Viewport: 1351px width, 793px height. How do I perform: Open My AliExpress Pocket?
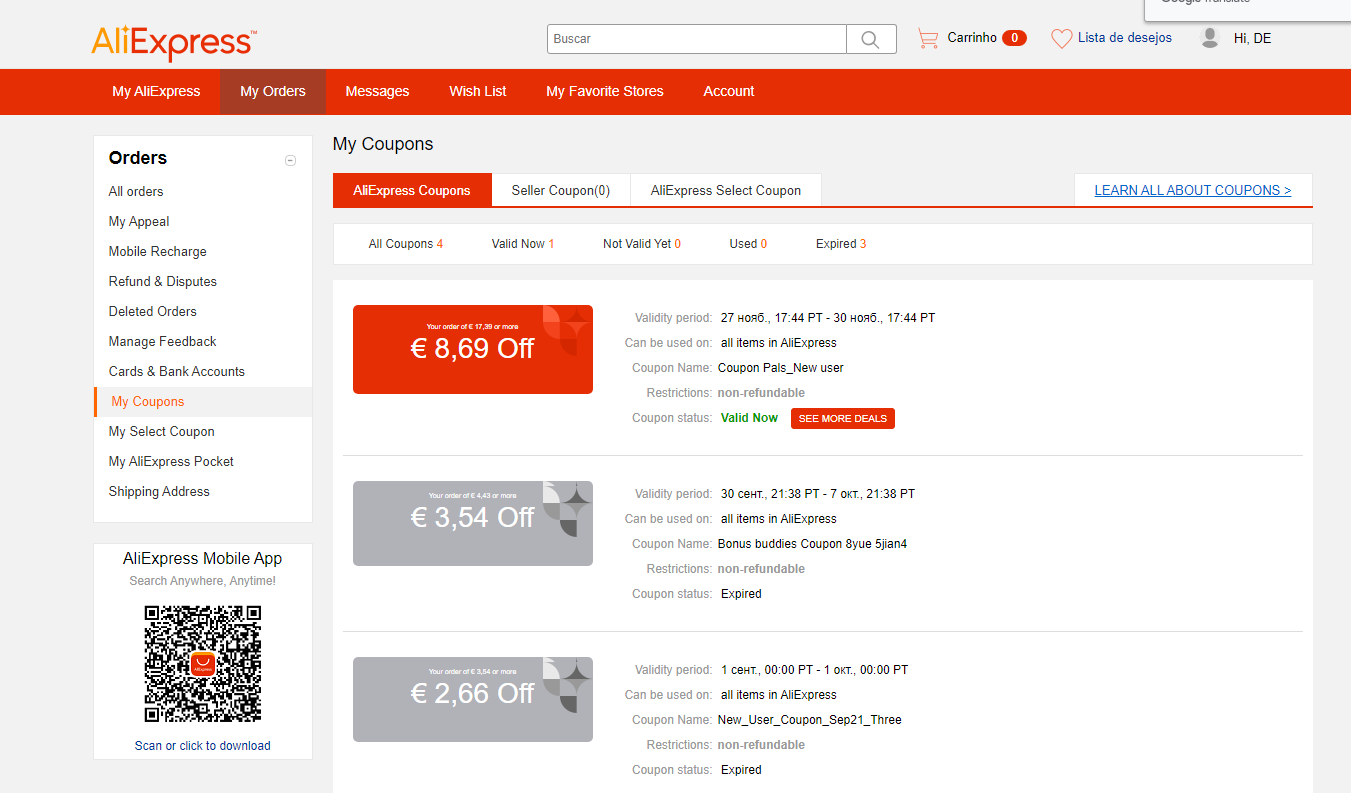171,461
